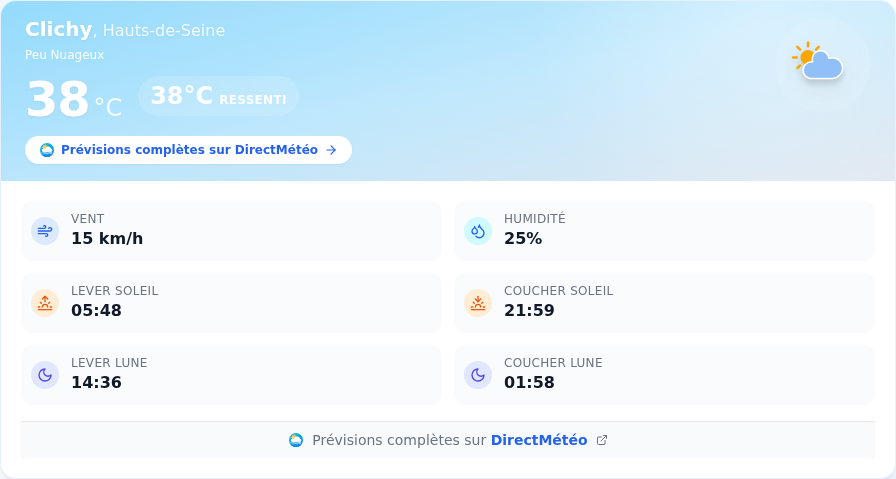The image size is (896, 479).
Task: Click the moon icon beside Lever Lune
Action: tap(45, 375)
